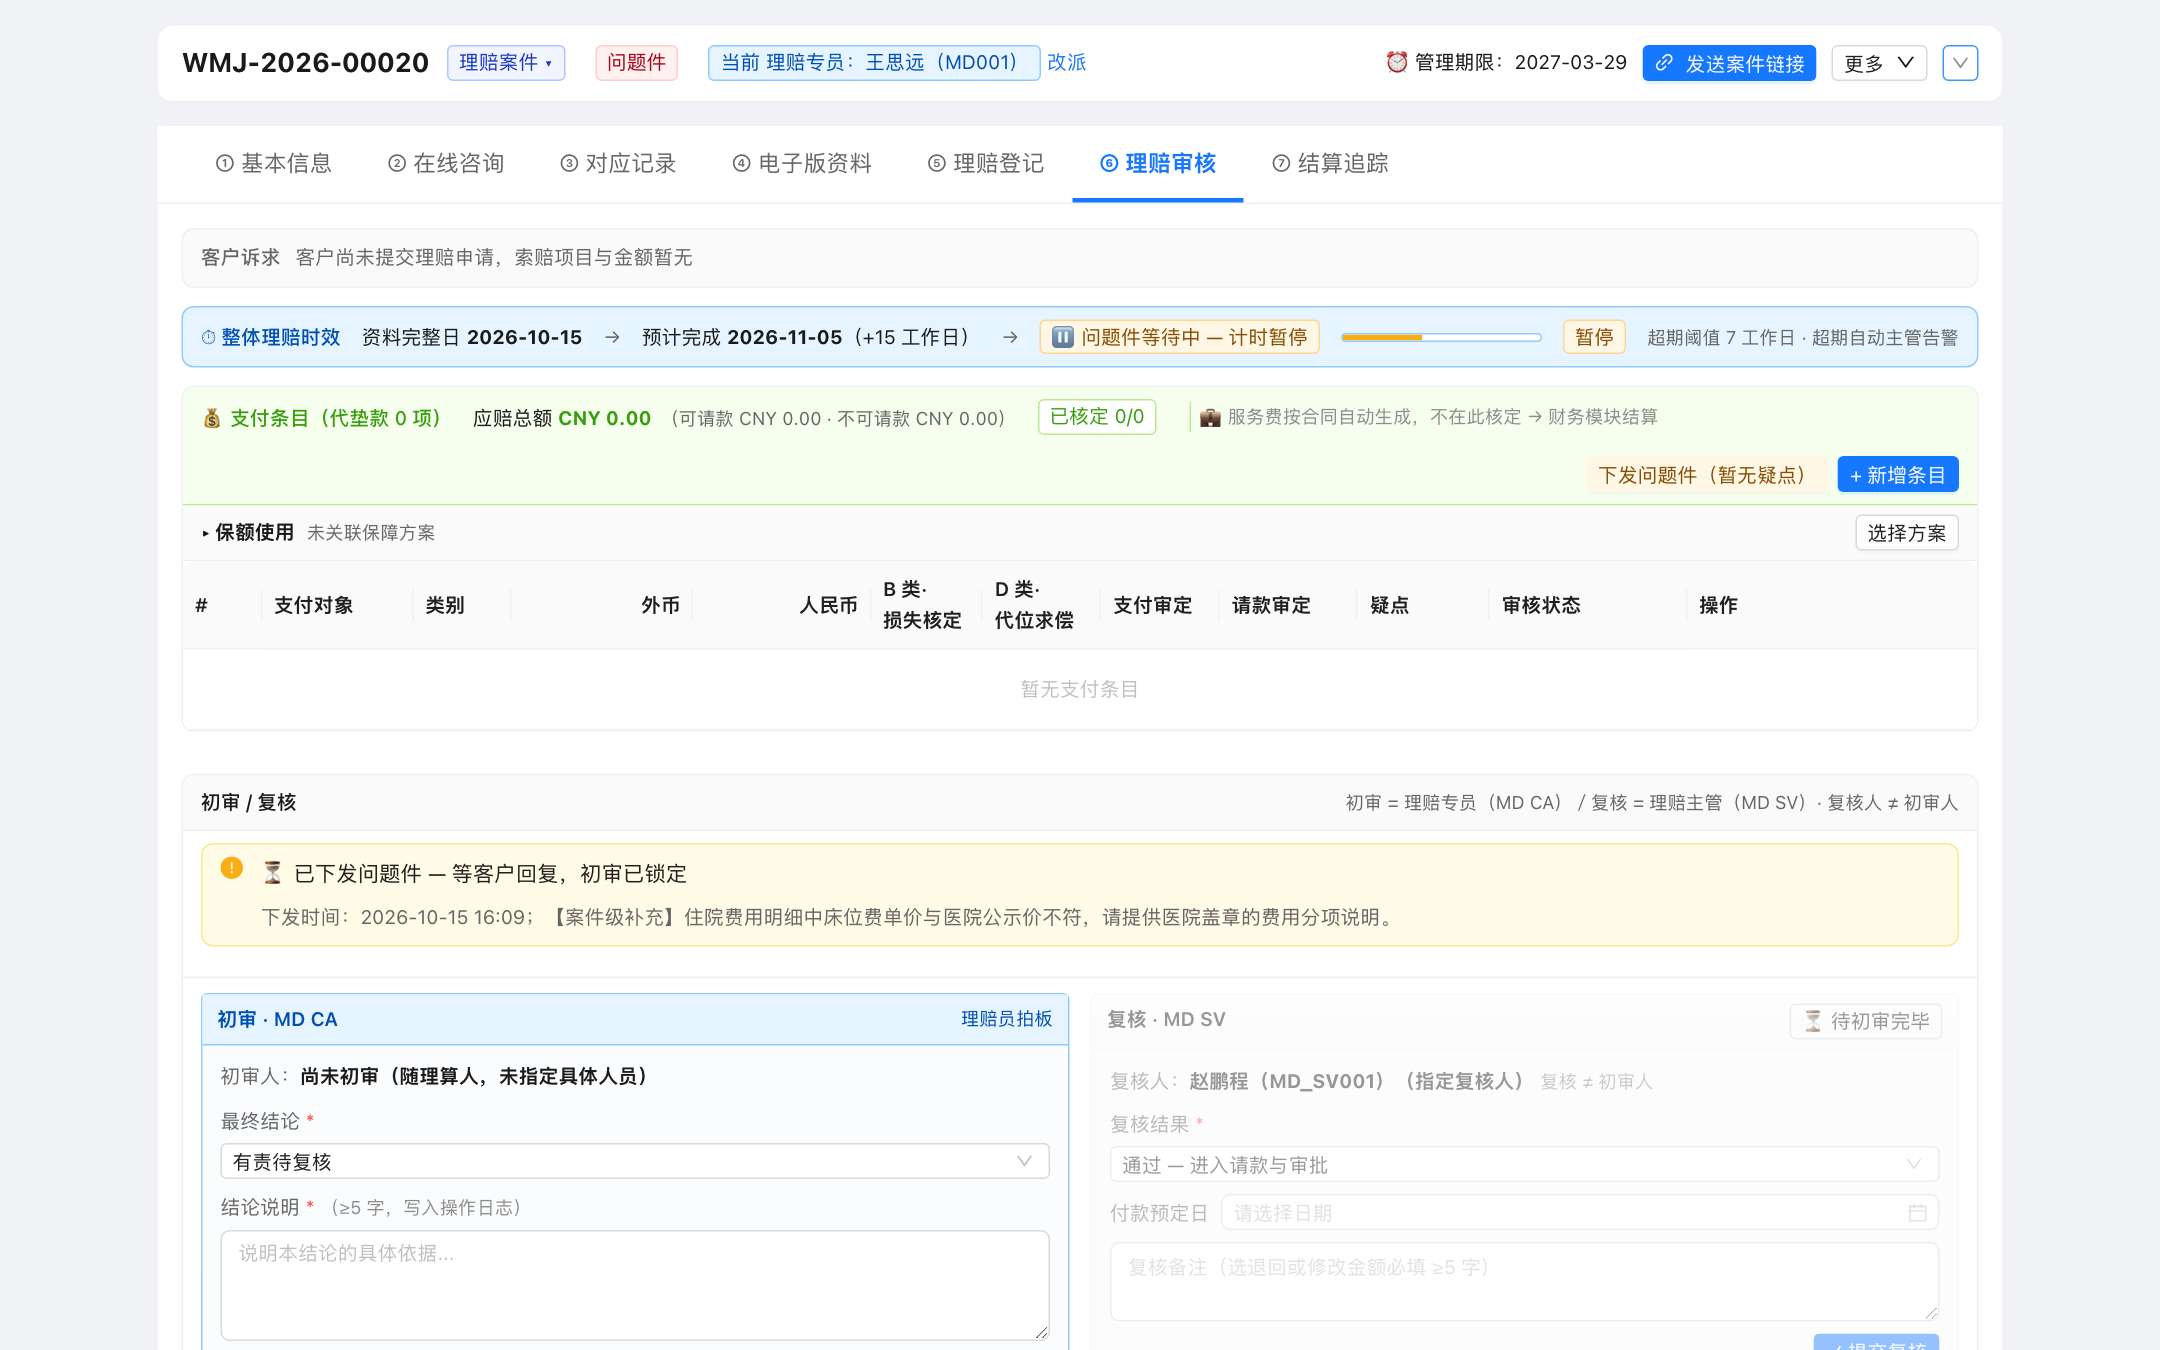Image resolution: width=2160 pixels, height=1350 pixels.
Task: Click into the 结论说明 textarea
Action: [x=635, y=1285]
